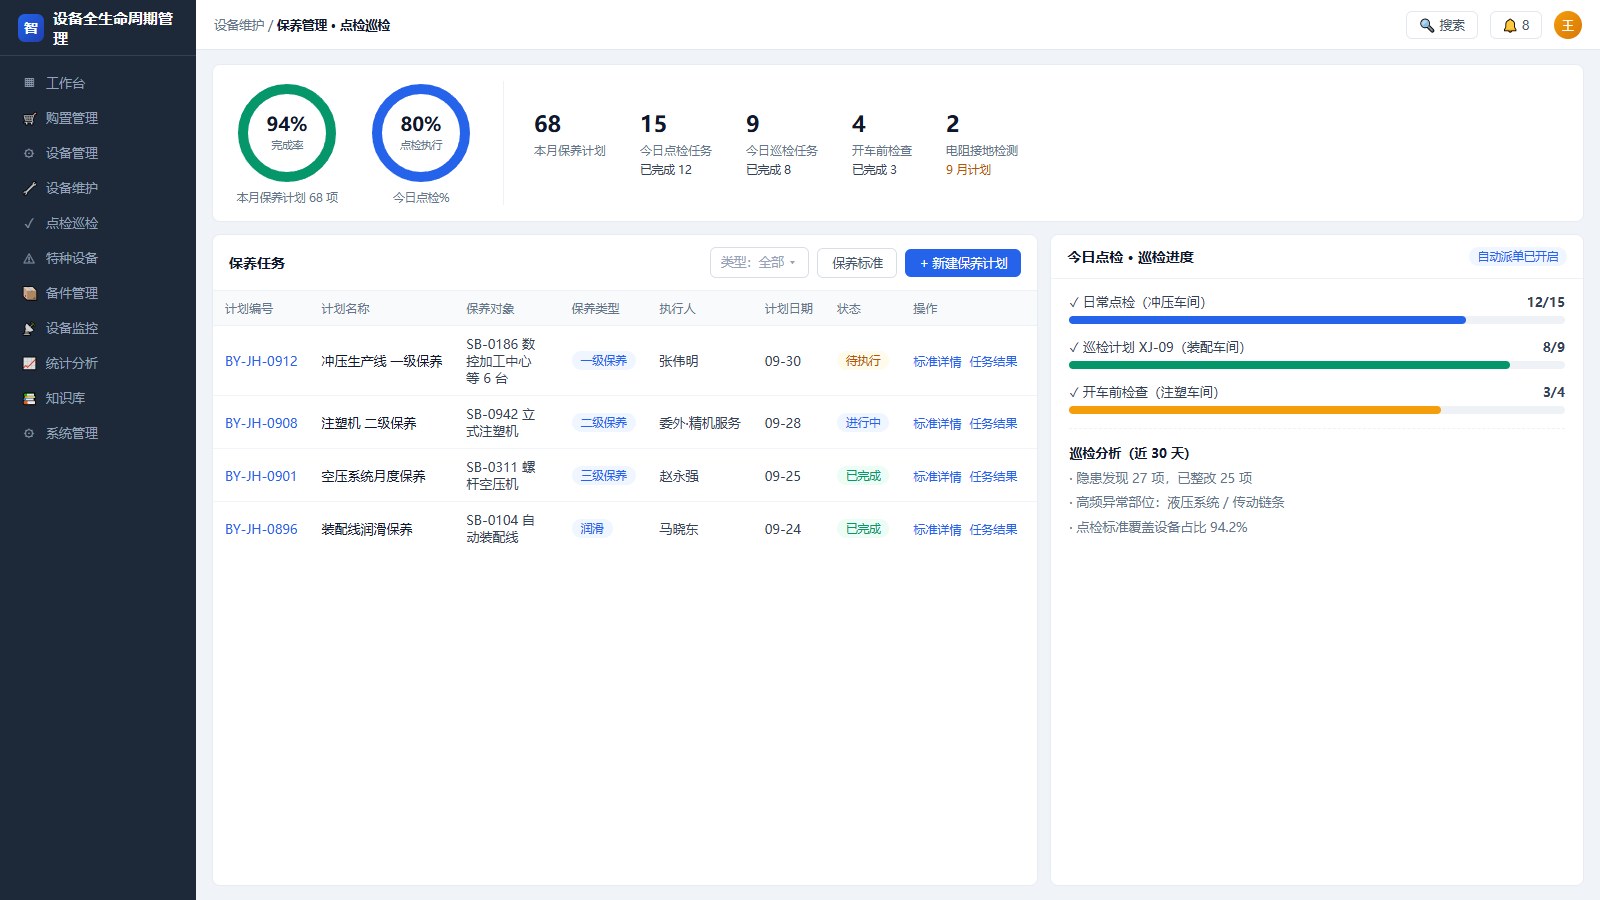1600x900 pixels.
Task: Open plan BY-JH-0901 link
Action: [261, 476]
